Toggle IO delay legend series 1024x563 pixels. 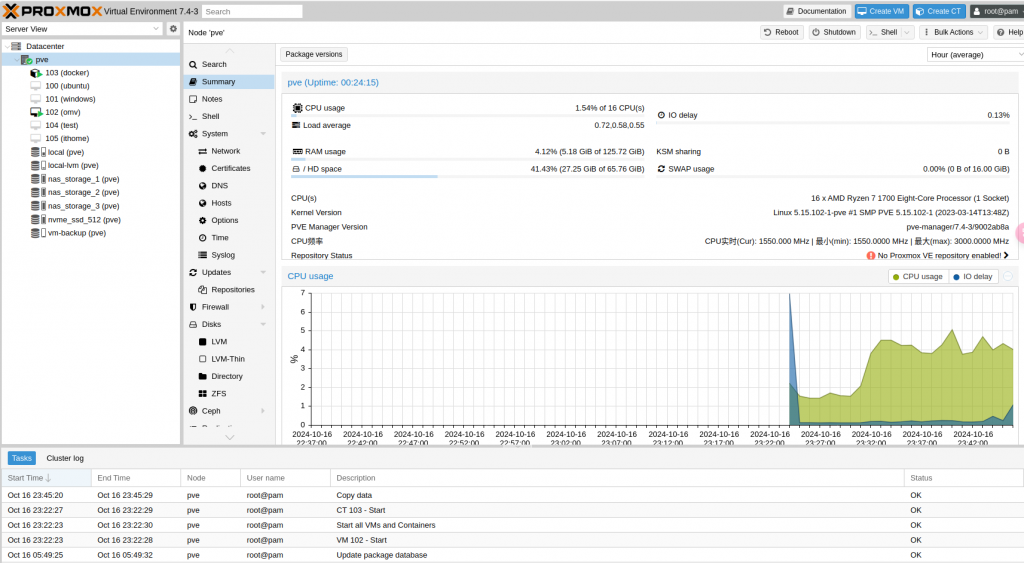pyautogui.click(x=972, y=277)
